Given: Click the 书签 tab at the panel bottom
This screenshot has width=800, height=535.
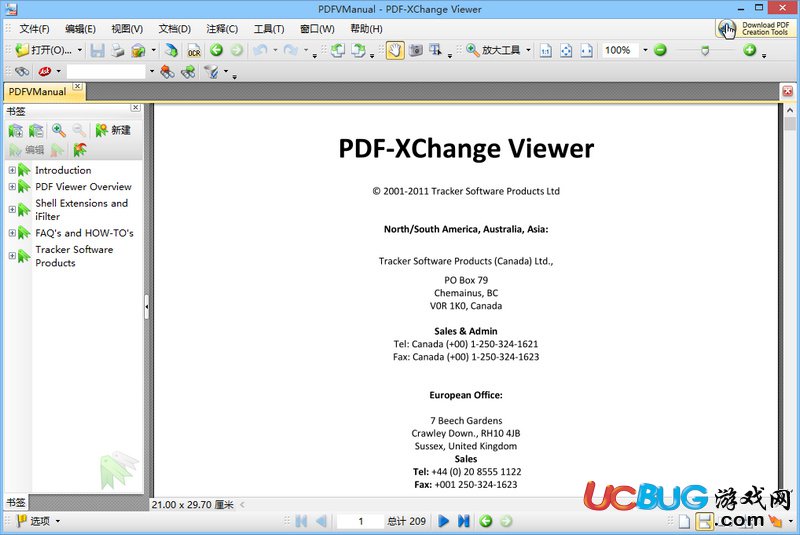Looking at the screenshot, I should pos(16,502).
